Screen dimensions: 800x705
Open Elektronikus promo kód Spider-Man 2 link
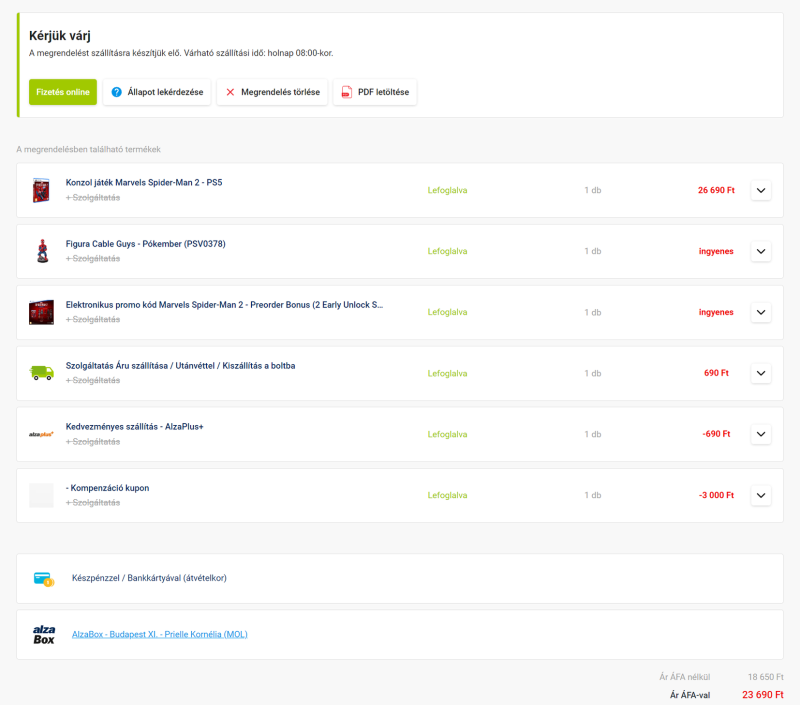(x=224, y=305)
